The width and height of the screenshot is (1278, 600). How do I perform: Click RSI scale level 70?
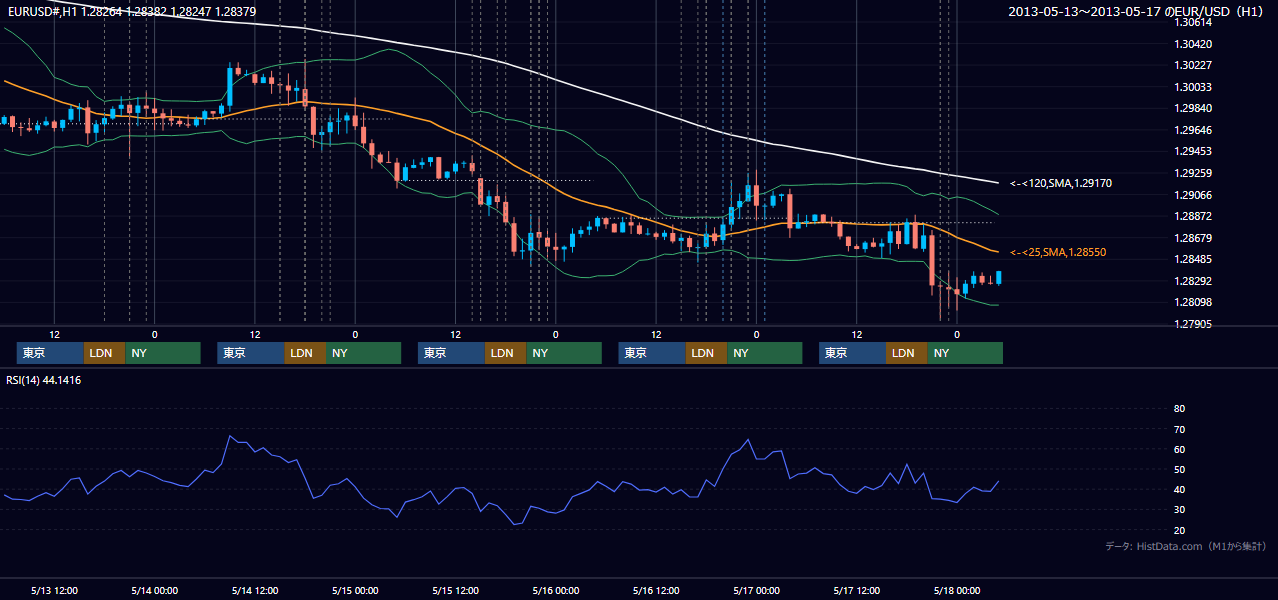pyautogui.click(x=1179, y=429)
